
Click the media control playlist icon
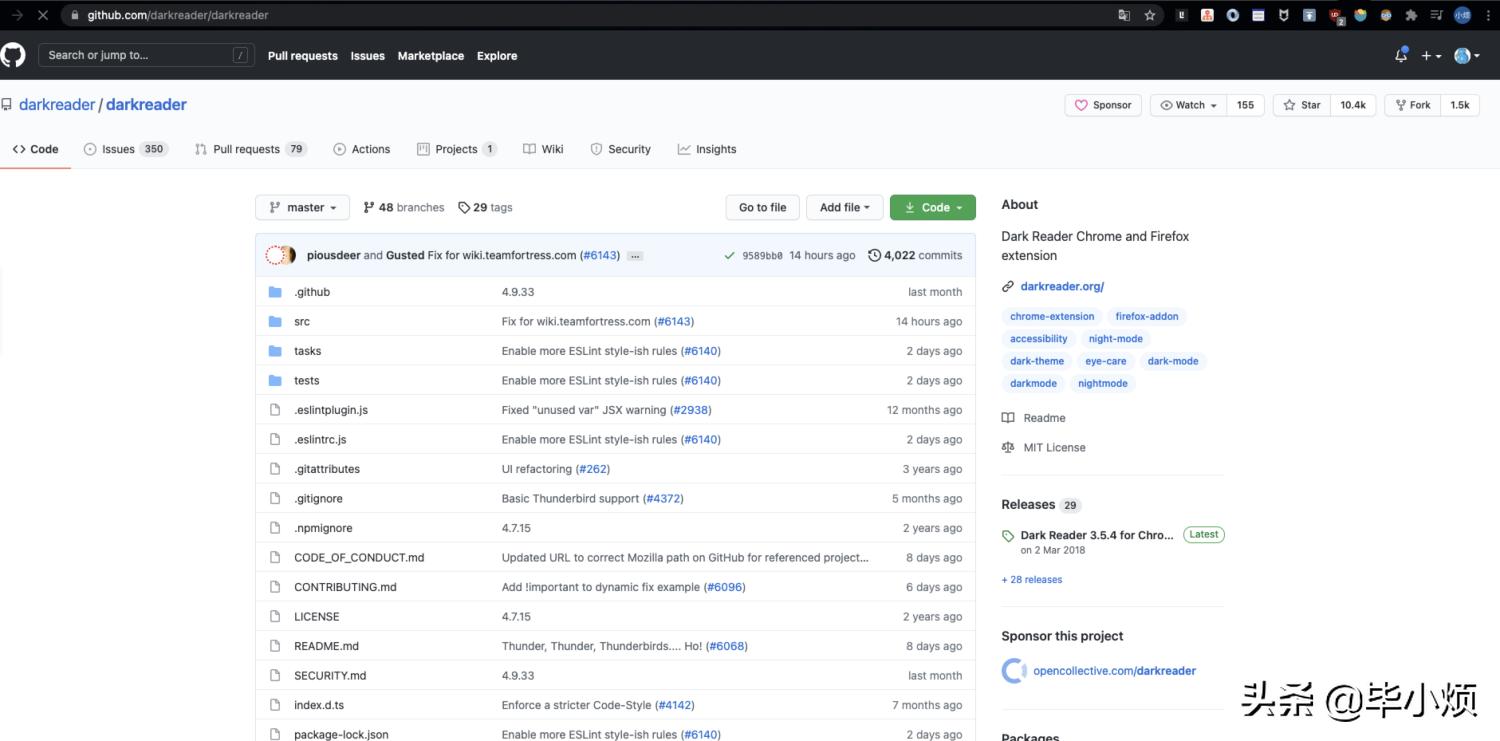(x=1436, y=15)
